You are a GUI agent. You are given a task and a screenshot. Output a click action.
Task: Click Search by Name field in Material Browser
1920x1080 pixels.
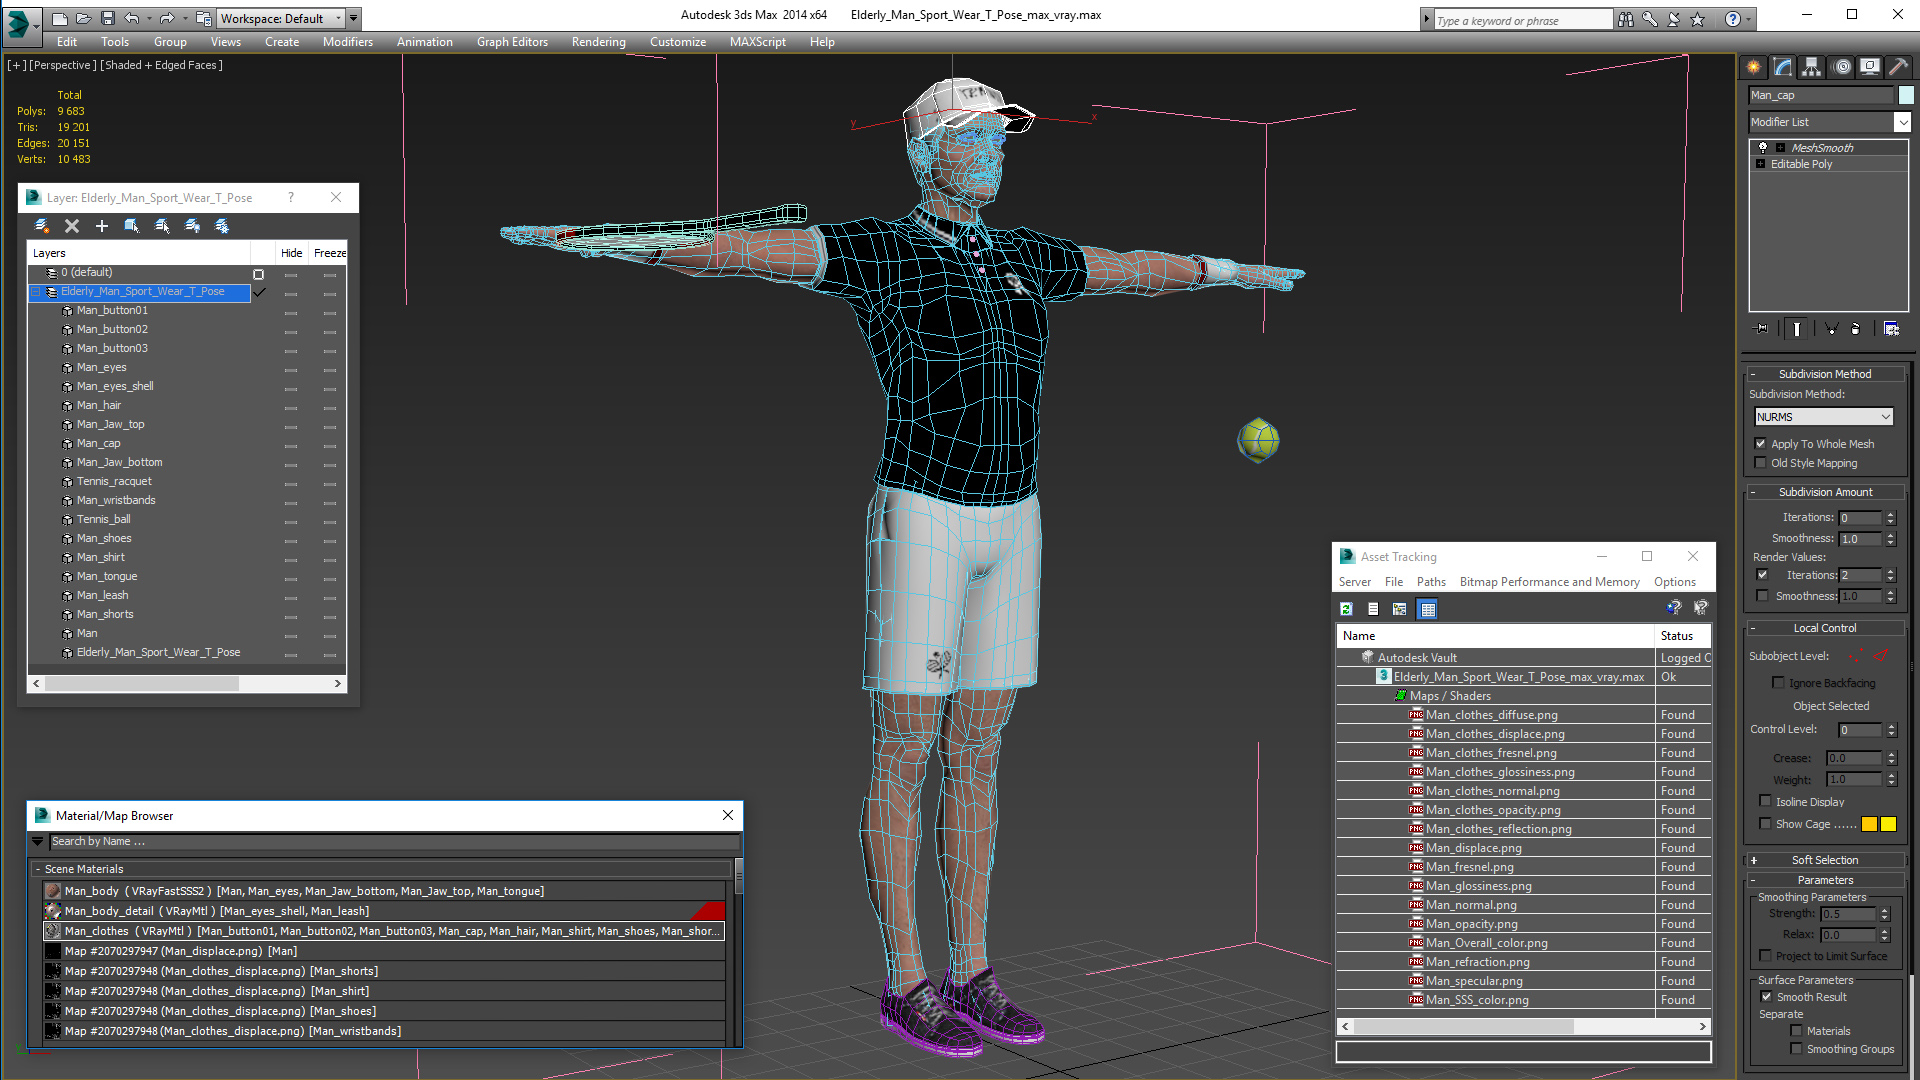[x=394, y=842]
